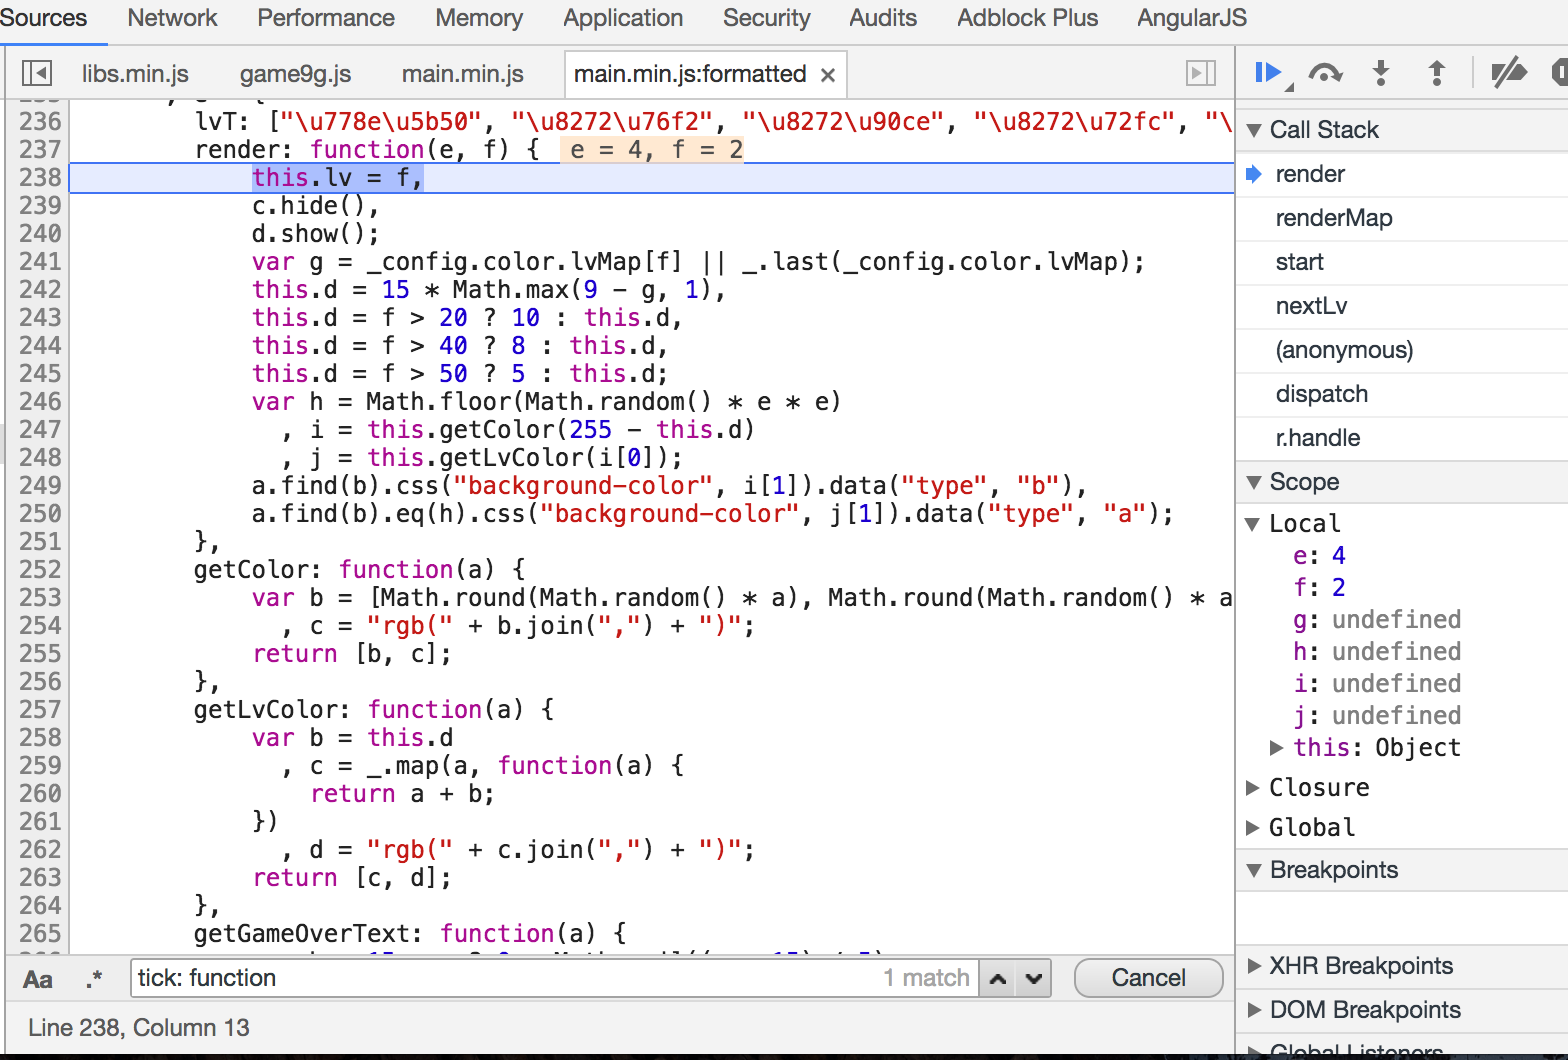Screen dimensions: 1568x1060
Task: Toggle the Deactivate breakpoints icon
Action: (1508, 73)
